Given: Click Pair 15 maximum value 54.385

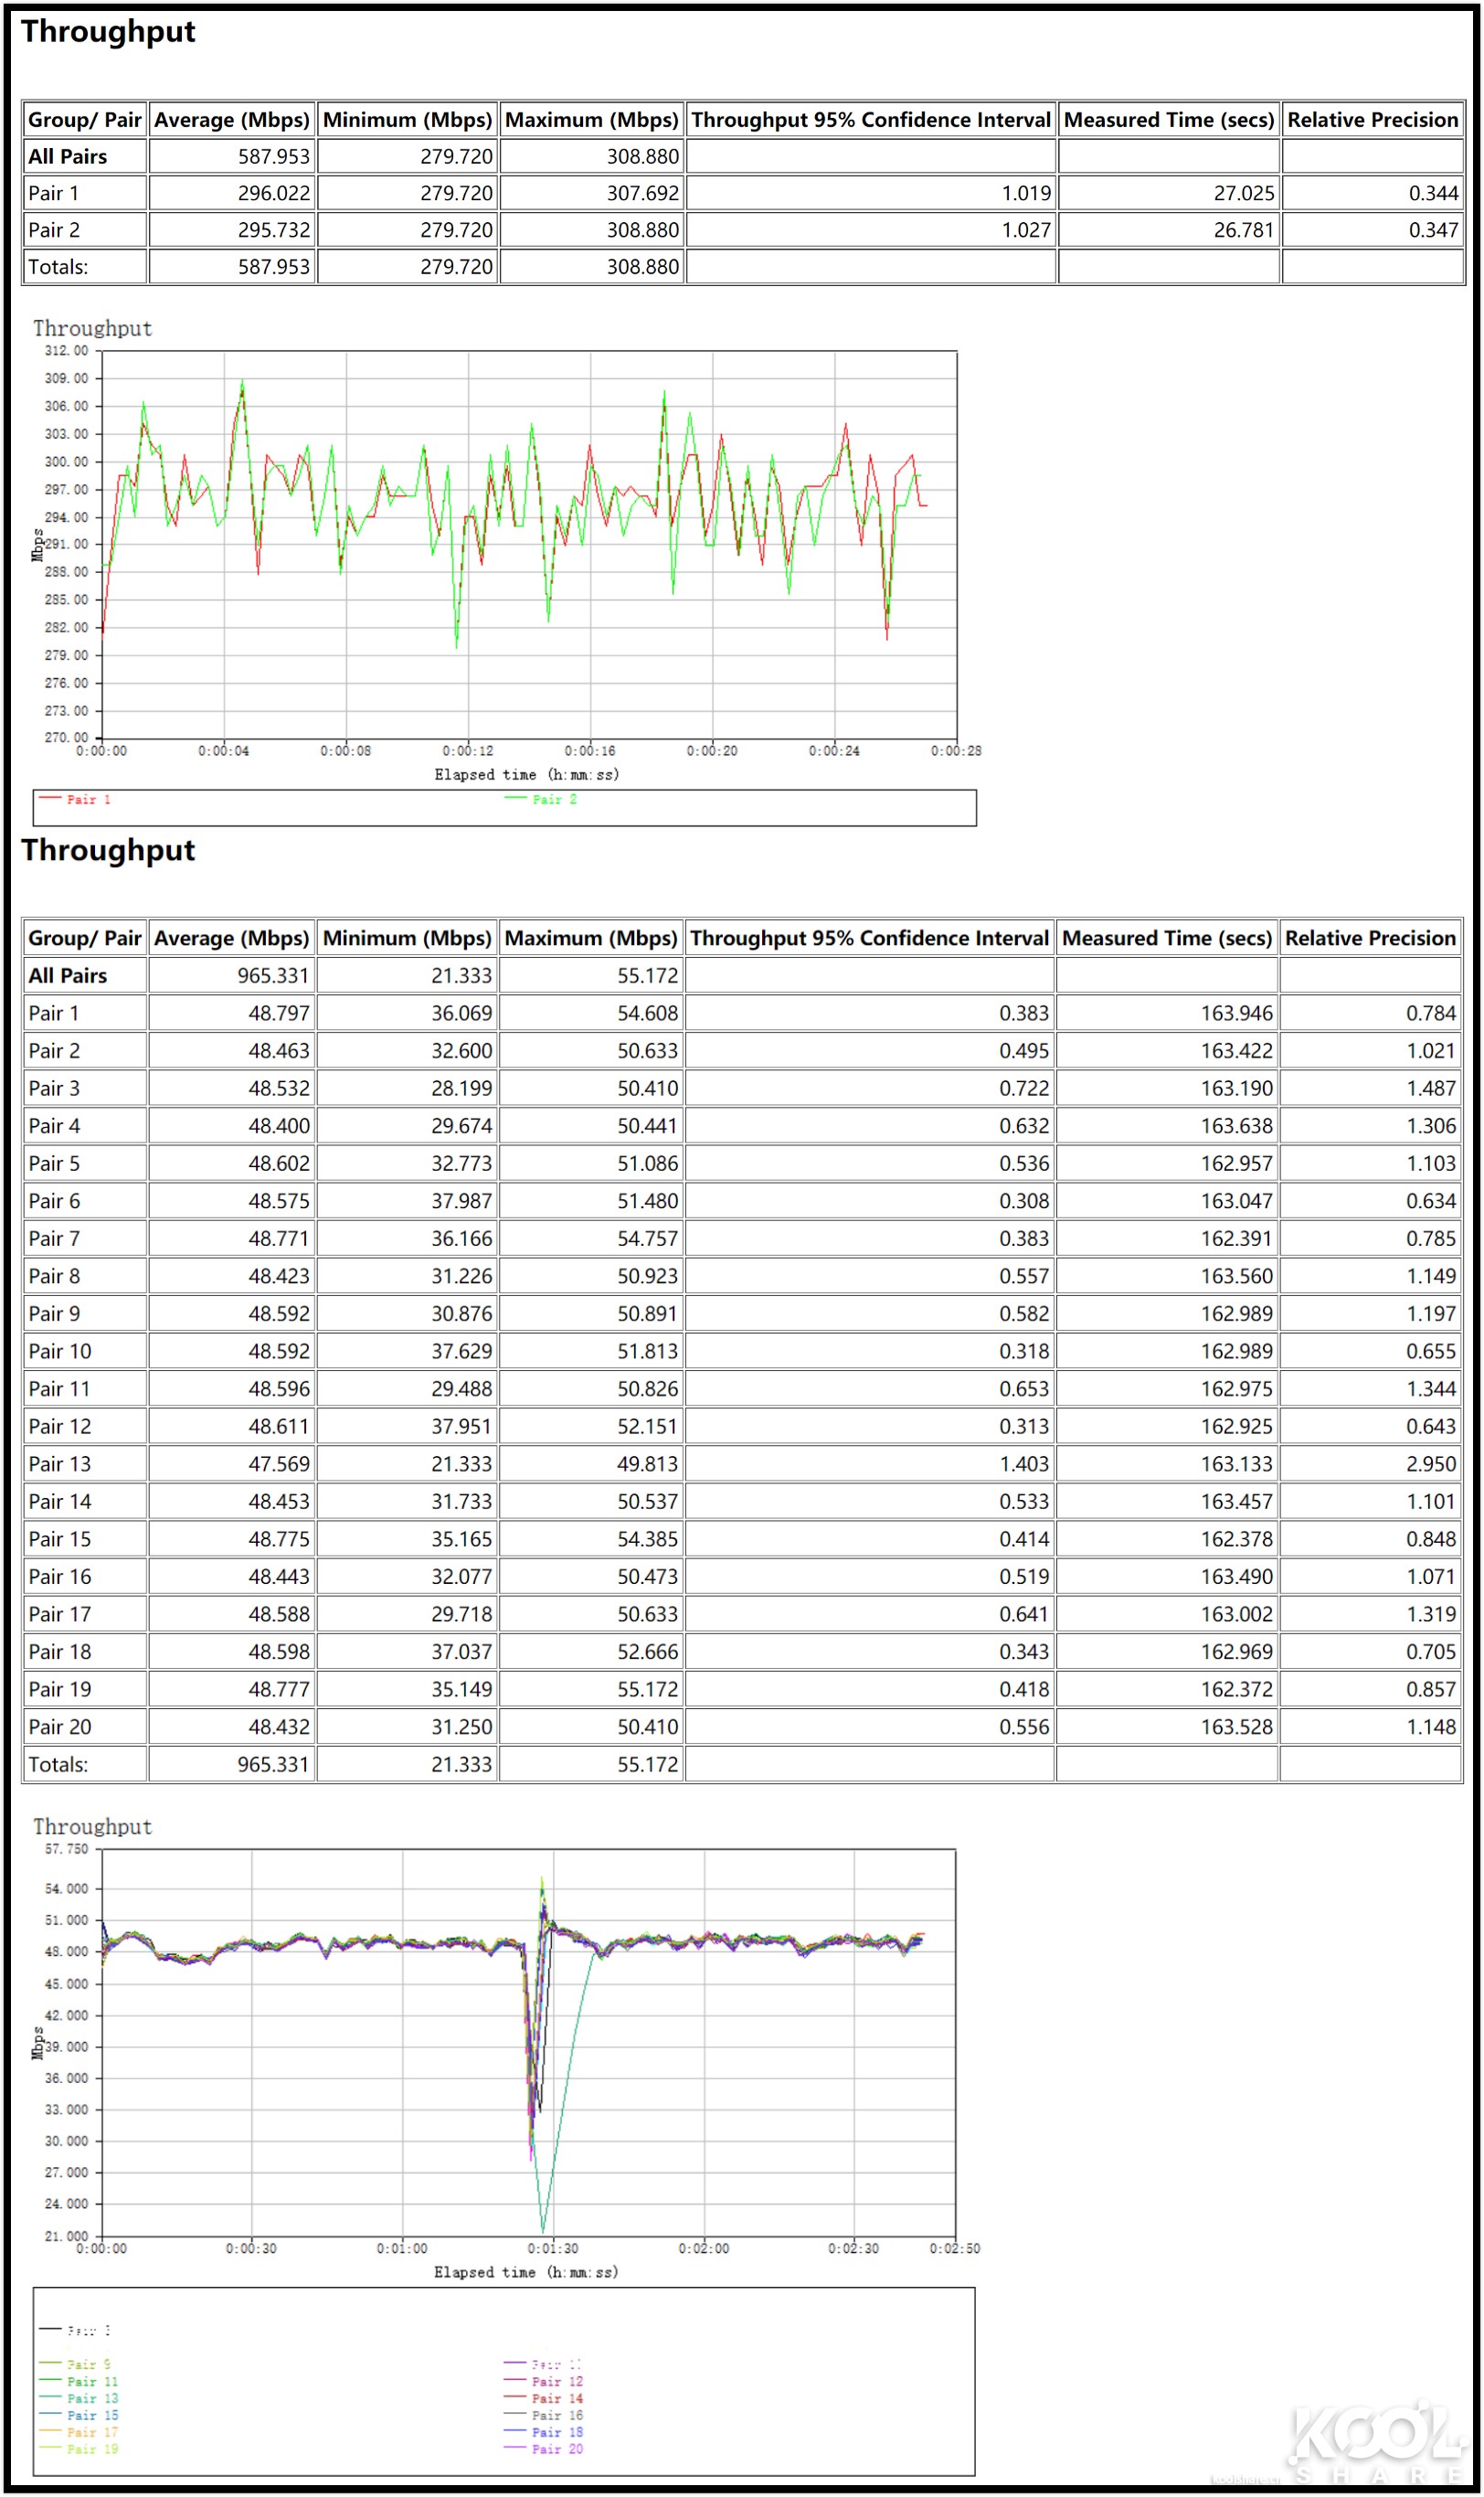Looking at the screenshot, I should [x=647, y=1539].
